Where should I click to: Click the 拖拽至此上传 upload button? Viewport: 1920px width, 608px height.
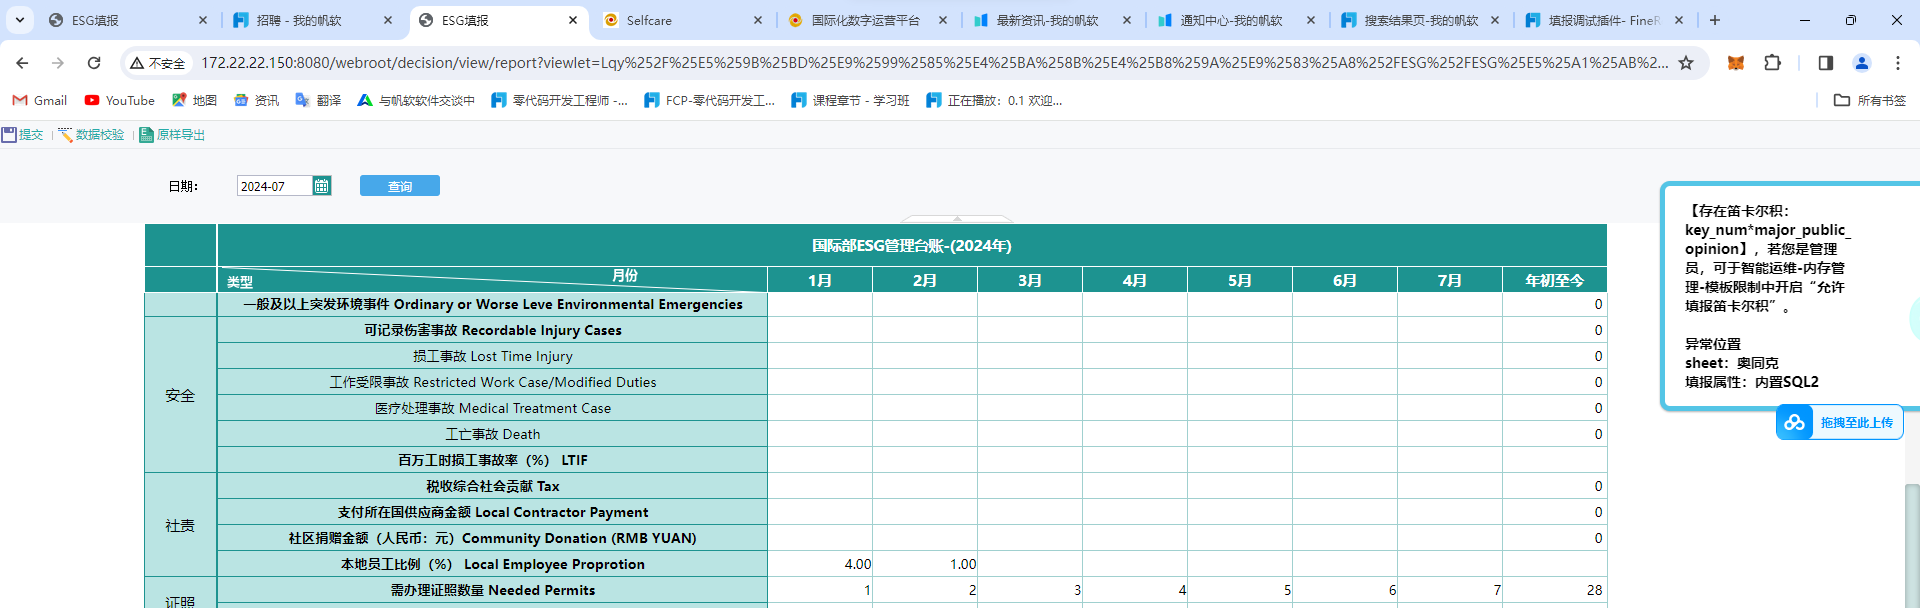click(1840, 422)
